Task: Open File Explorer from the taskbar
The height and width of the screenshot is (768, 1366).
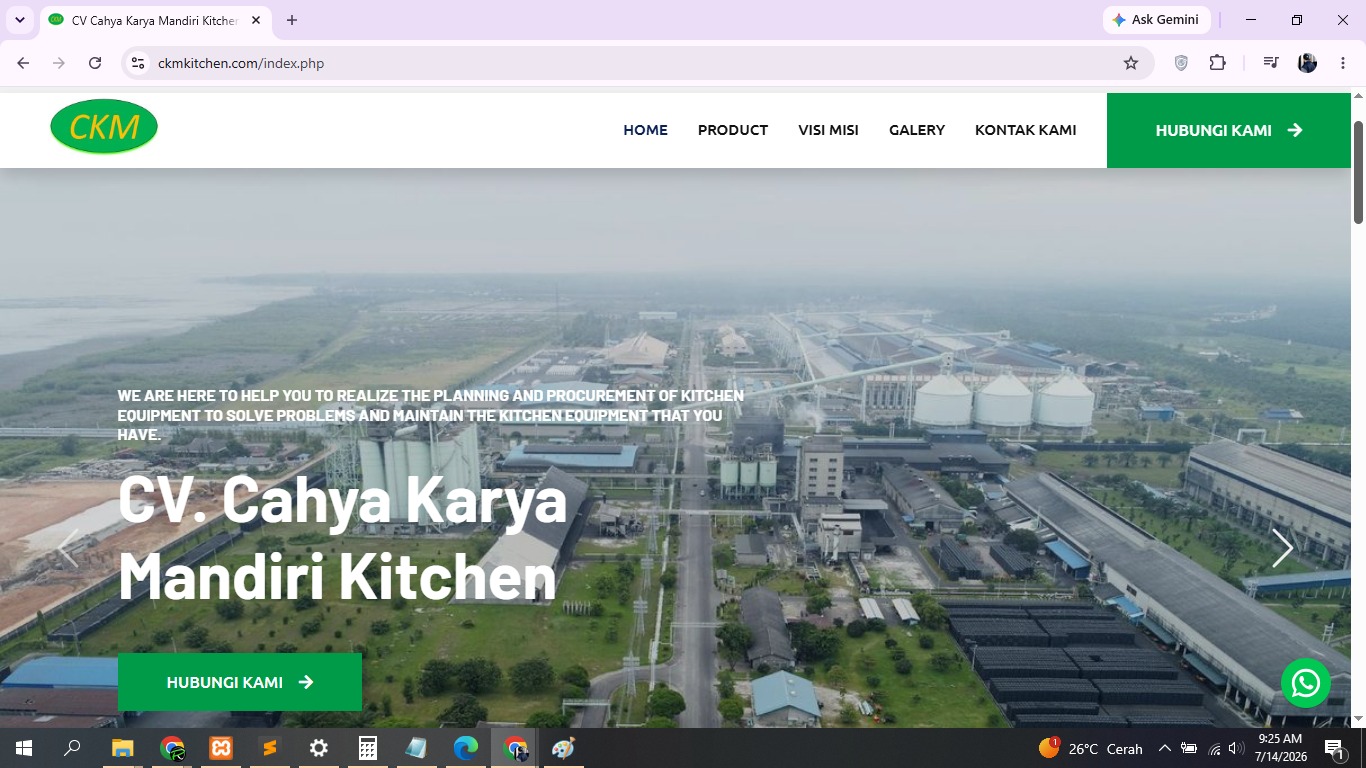Action: click(122, 748)
